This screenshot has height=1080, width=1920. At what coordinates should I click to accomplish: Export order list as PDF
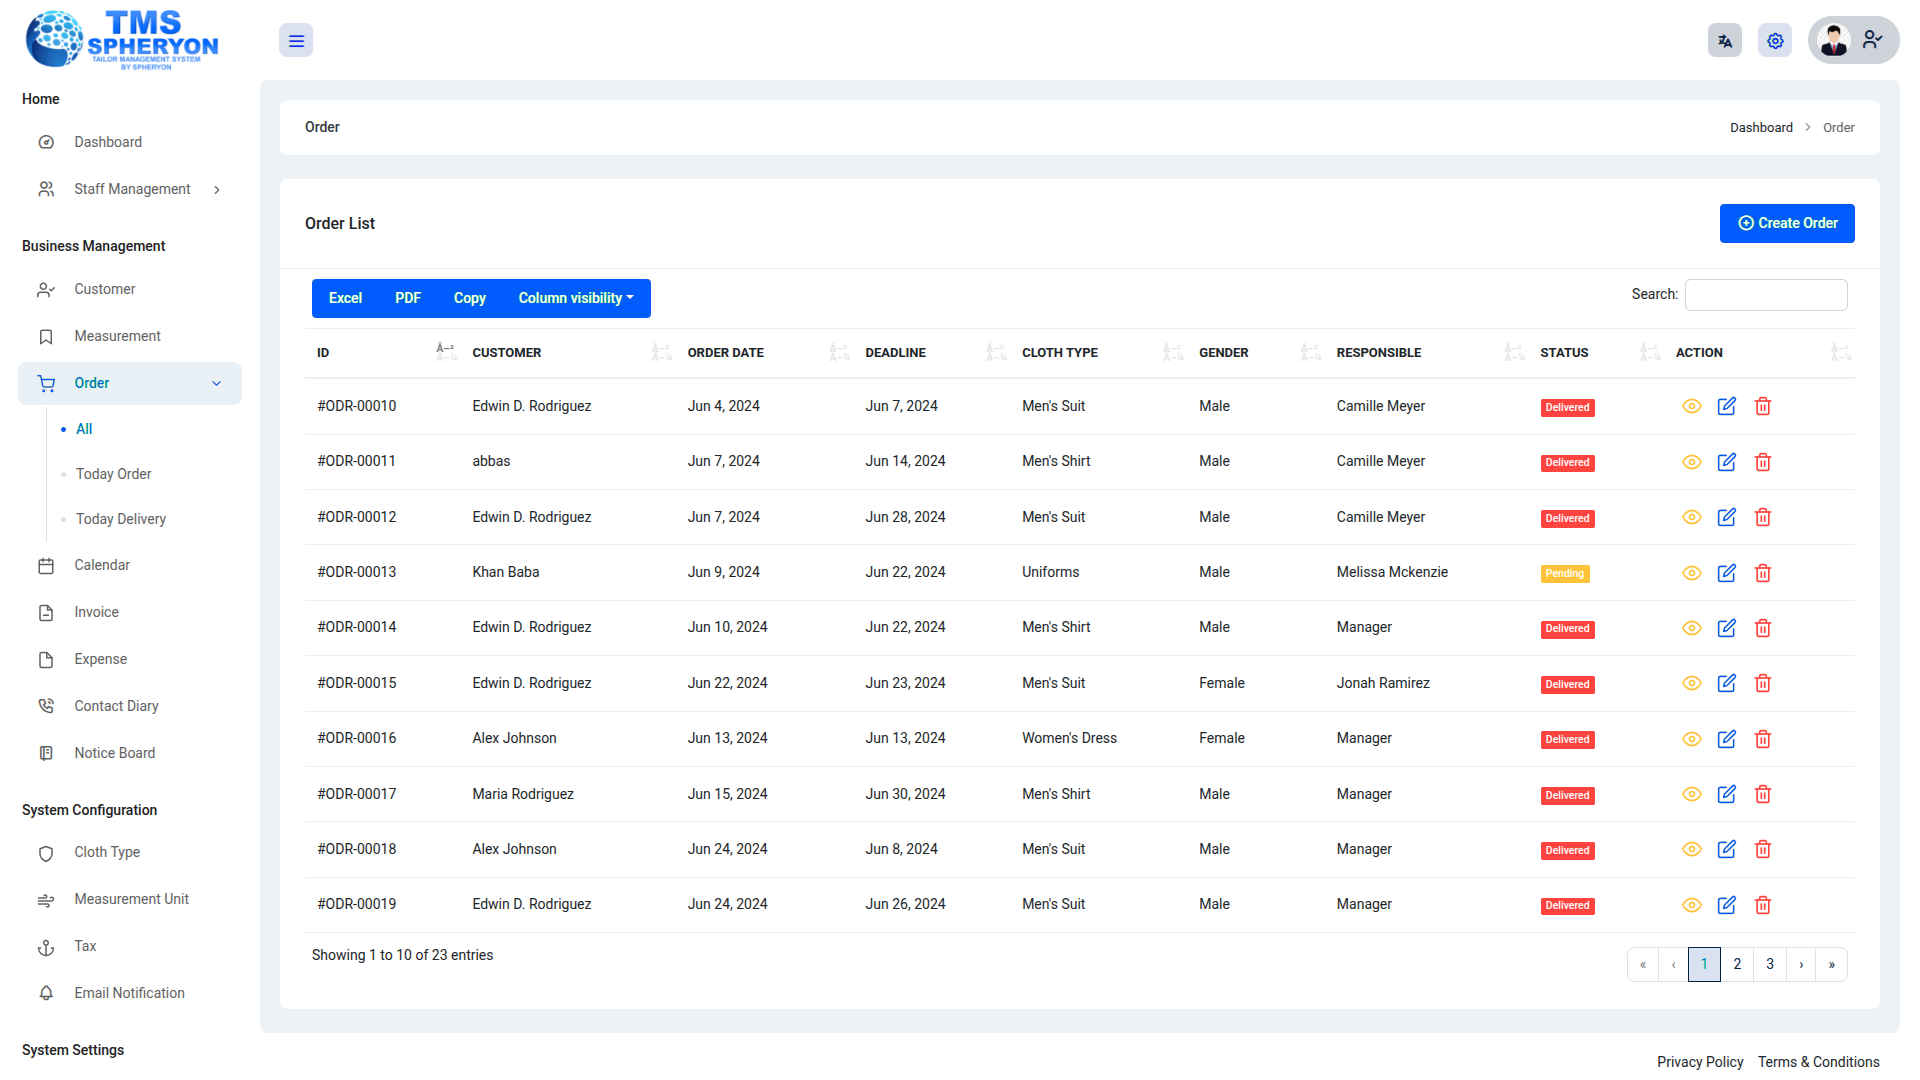pos(408,298)
